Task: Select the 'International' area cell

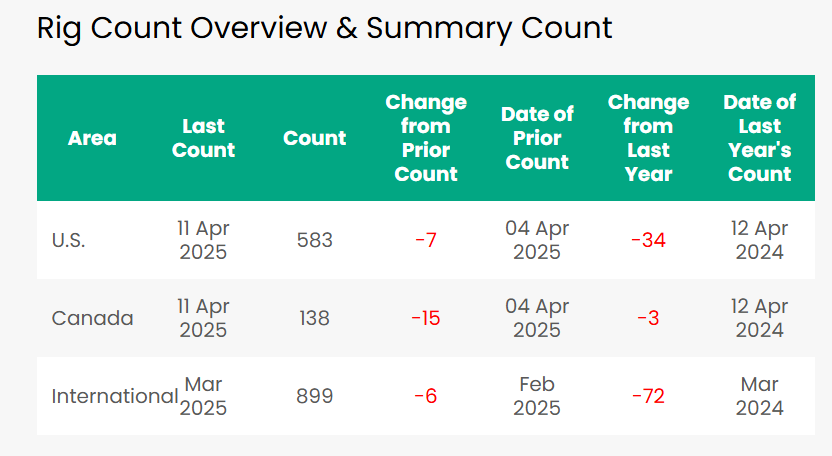Action: 115,396
